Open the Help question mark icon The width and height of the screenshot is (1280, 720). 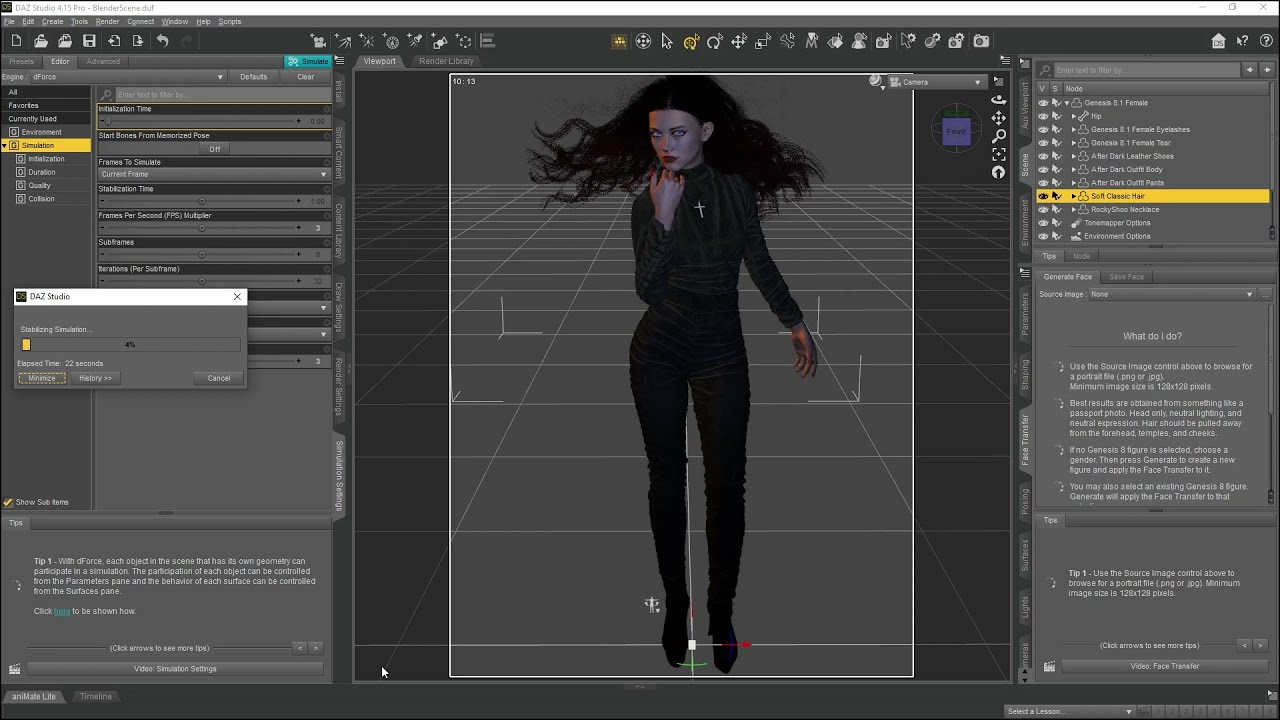tap(1266, 41)
